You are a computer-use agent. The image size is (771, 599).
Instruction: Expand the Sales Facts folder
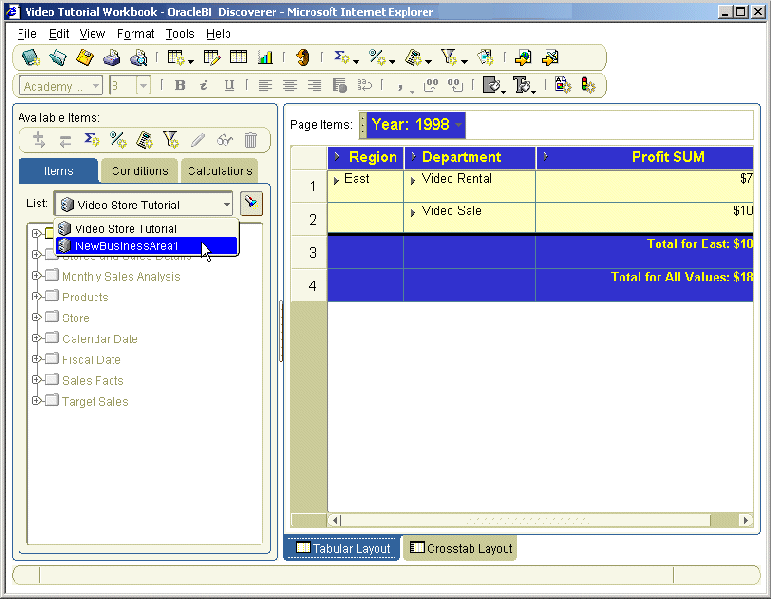point(36,380)
